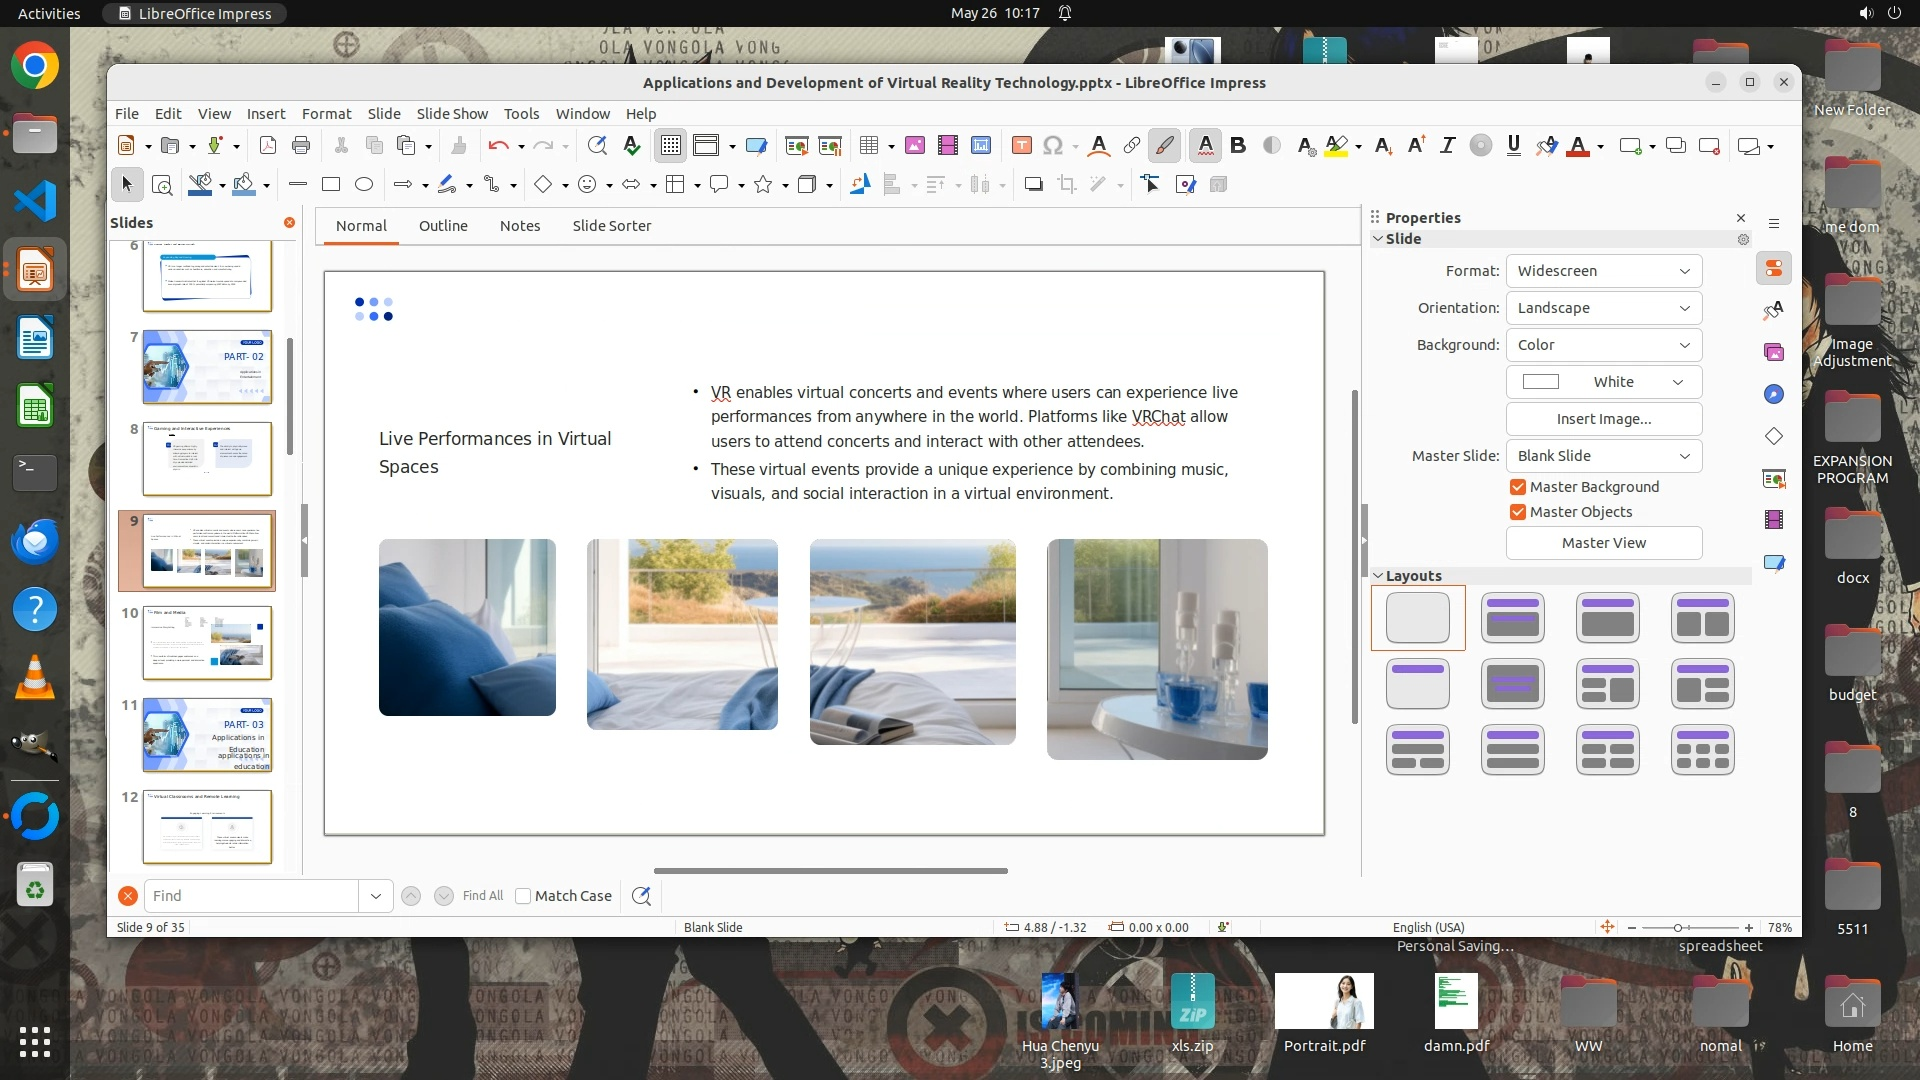1920x1080 pixels.
Task: Open the Format dropdown showing Widescreen
Action: 1603,271
